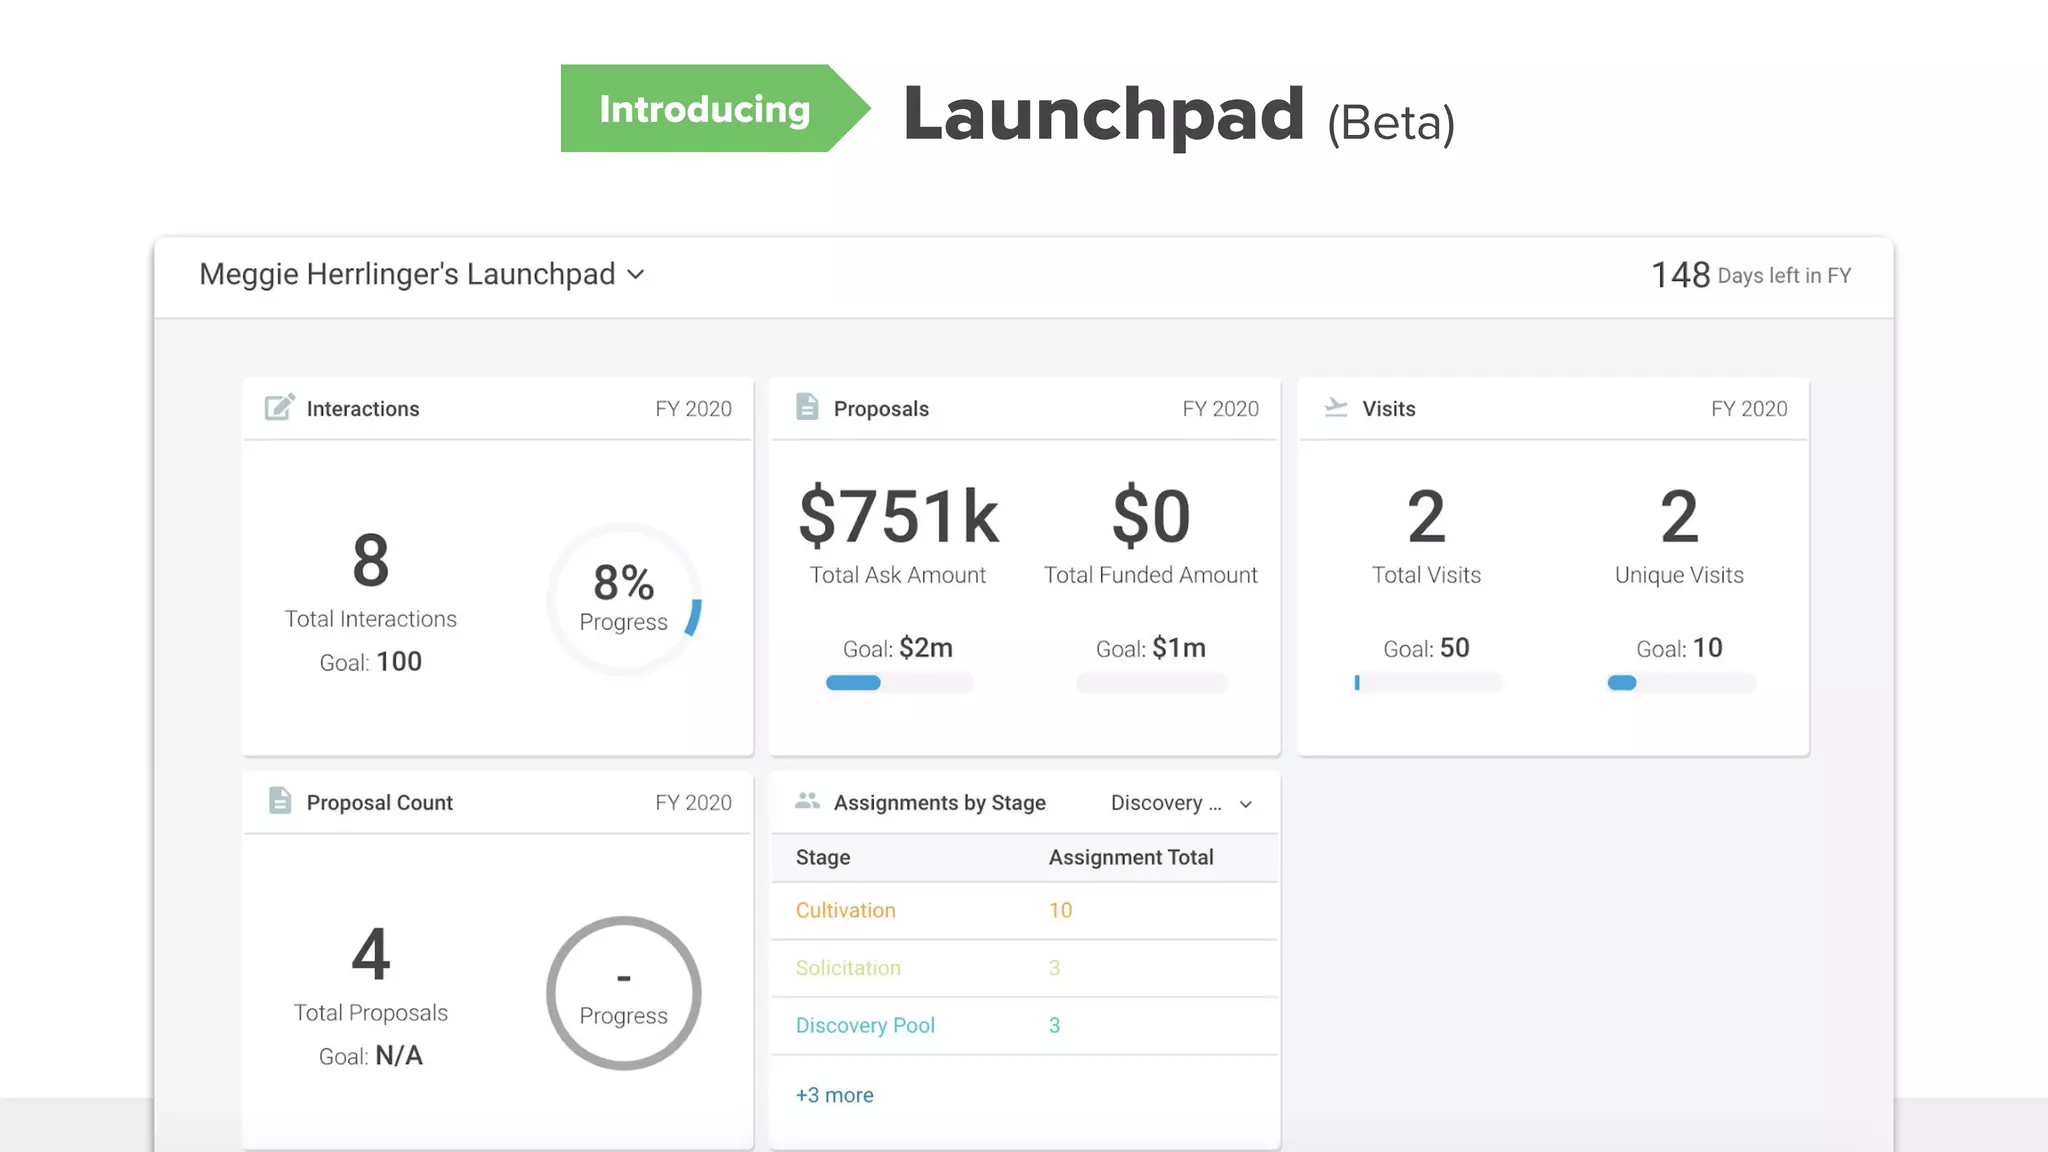Open the Discovery Pool stage link

point(865,1025)
